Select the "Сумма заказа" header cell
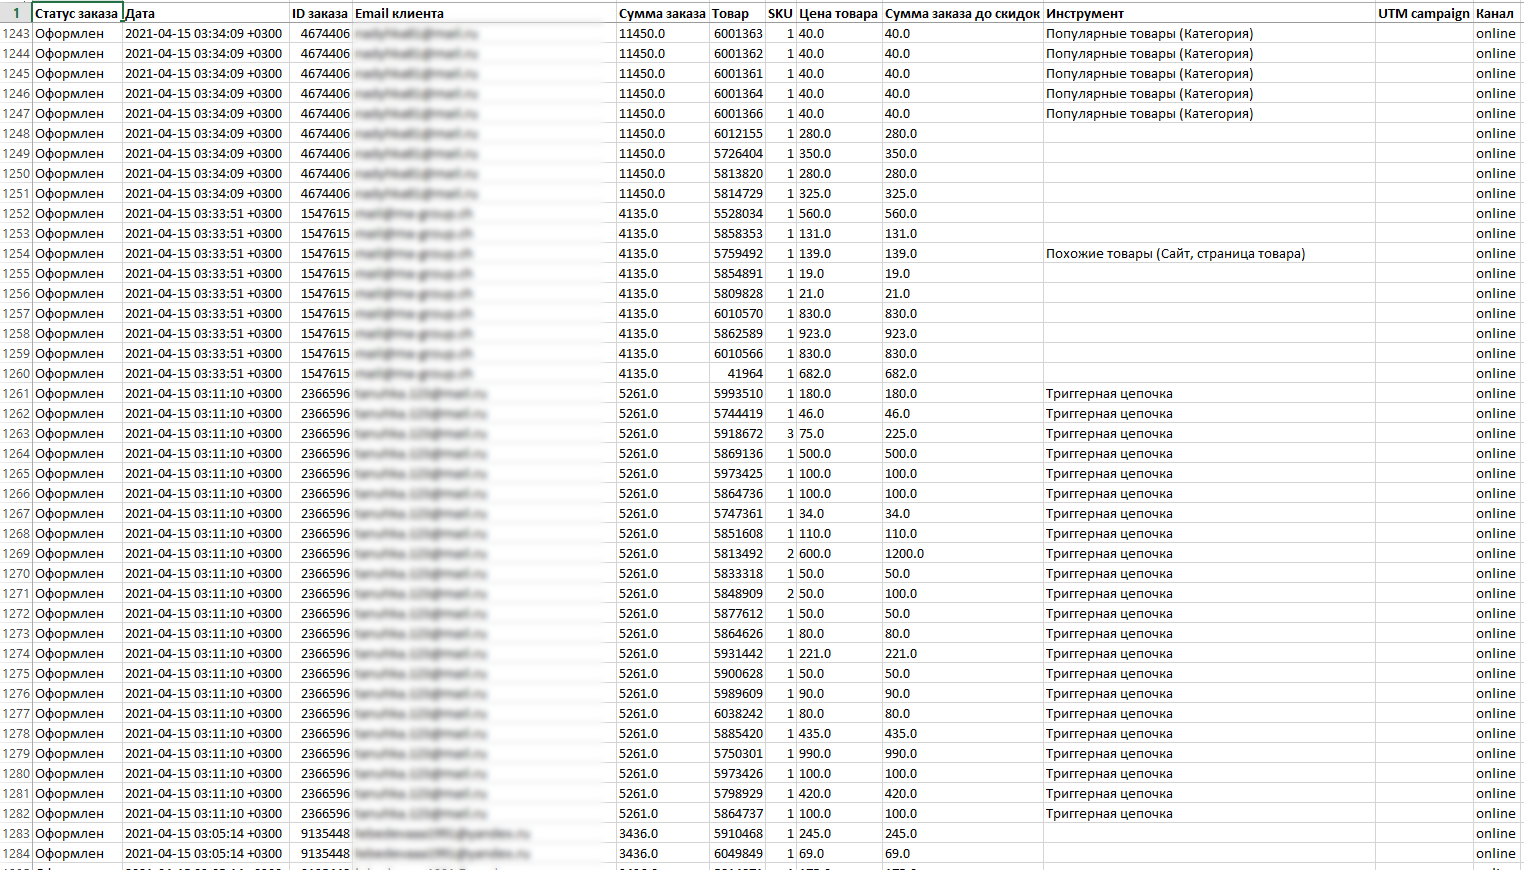1524x870 pixels. coord(662,13)
